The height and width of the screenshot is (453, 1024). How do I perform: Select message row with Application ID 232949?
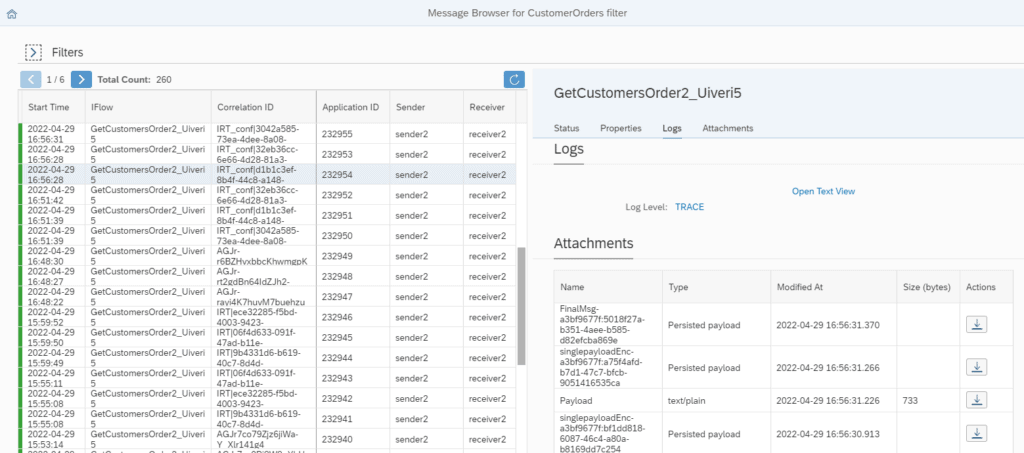point(268,256)
